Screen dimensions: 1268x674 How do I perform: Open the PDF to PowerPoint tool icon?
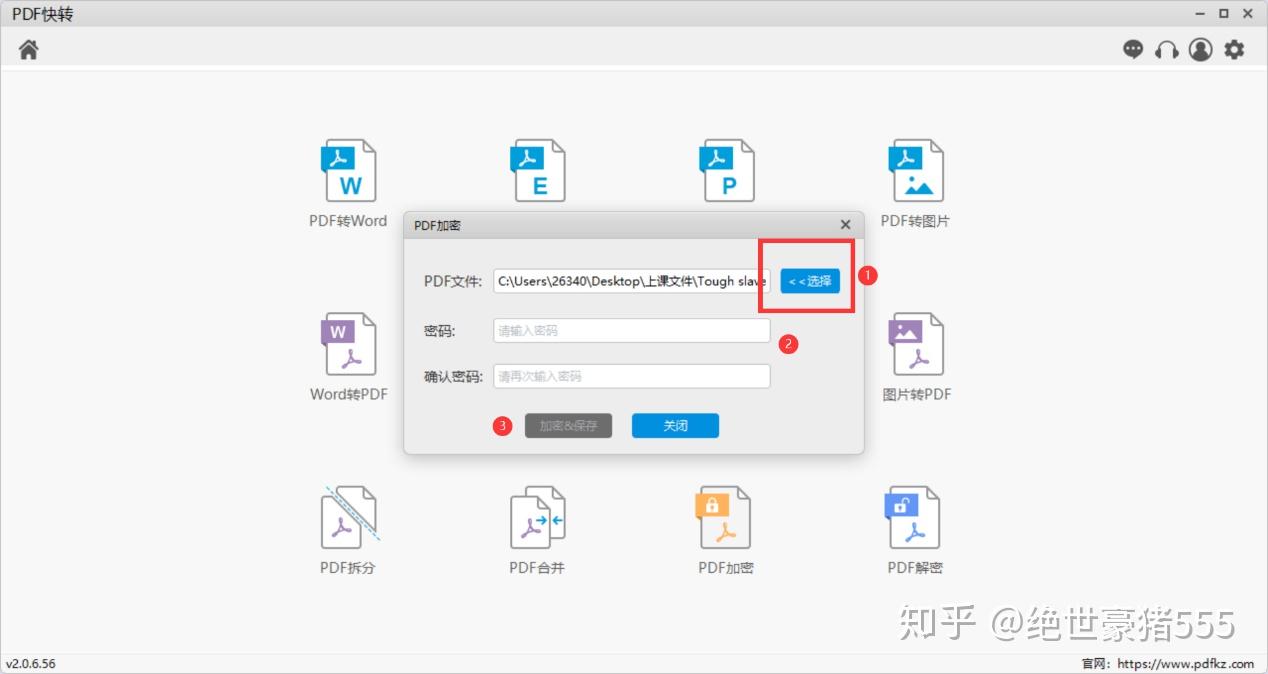click(x=727, y=171)
